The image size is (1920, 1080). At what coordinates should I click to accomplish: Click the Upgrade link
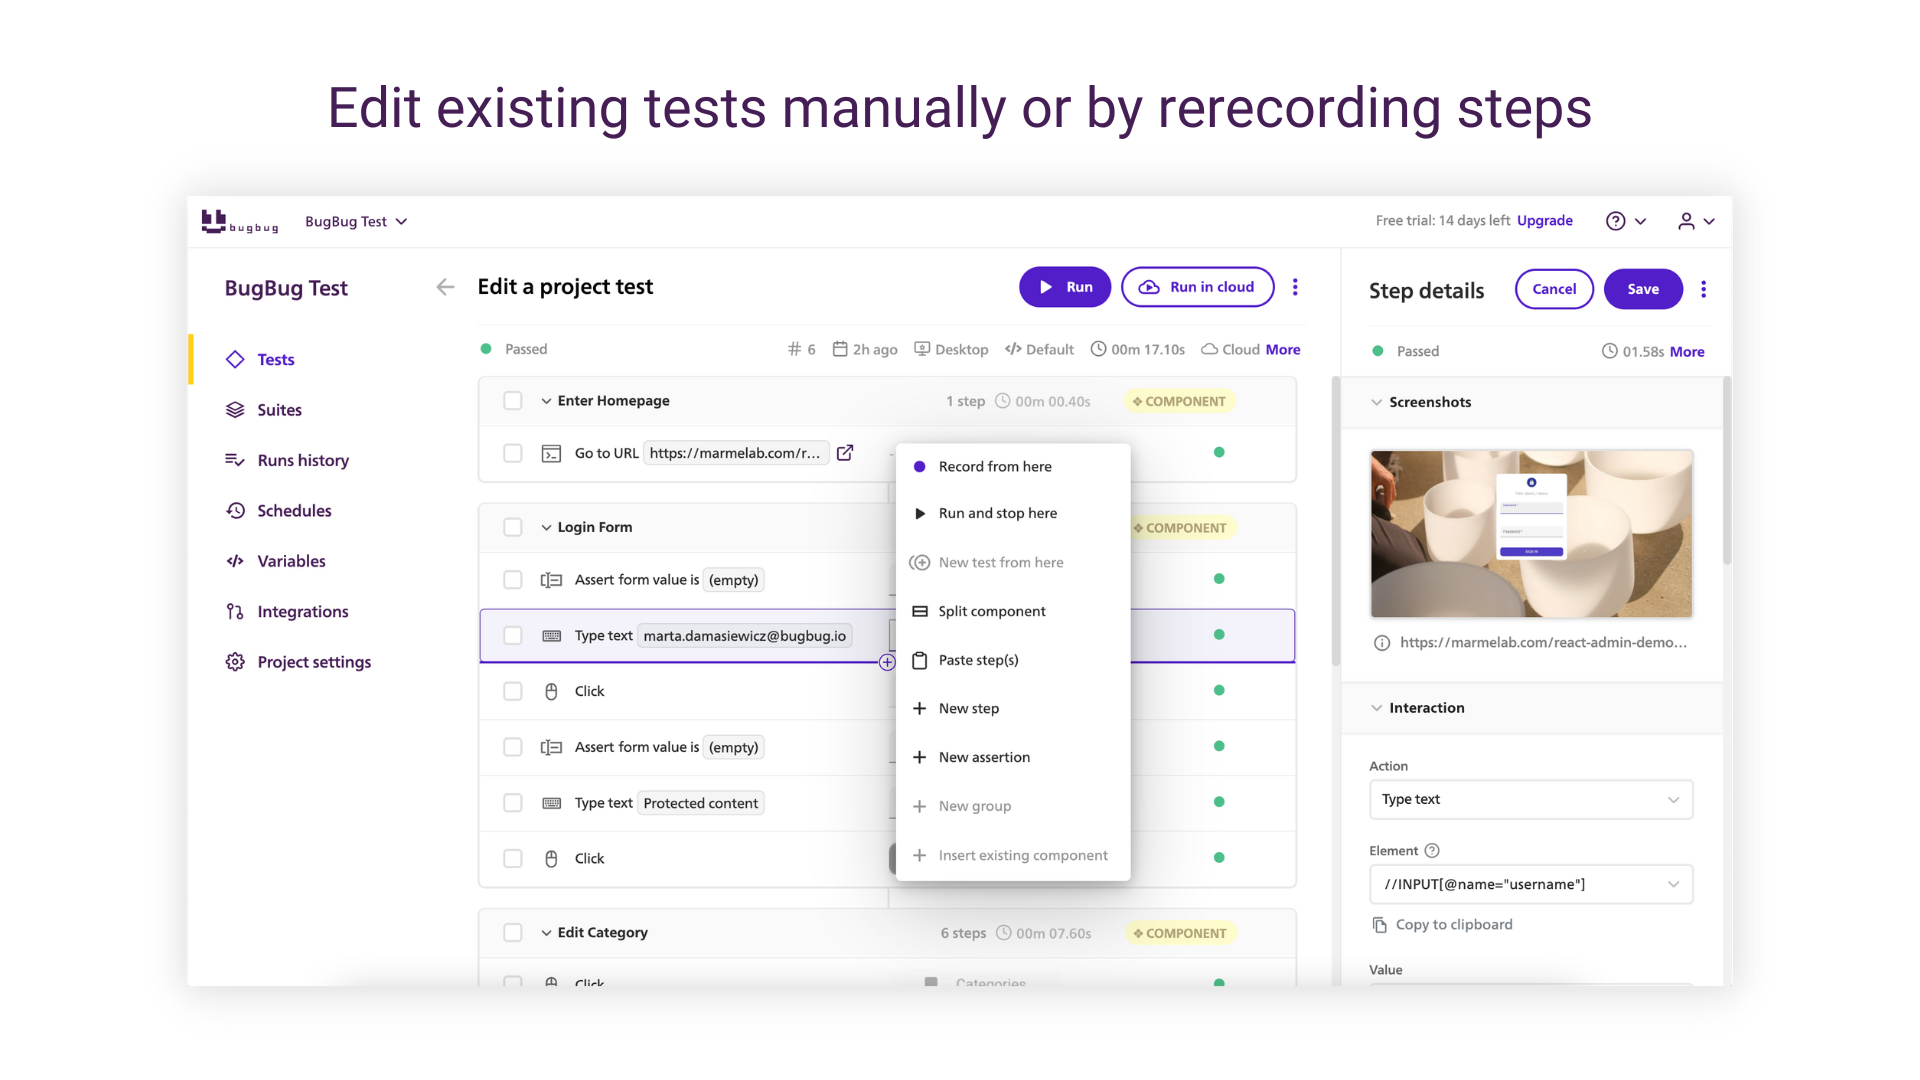pyautogui.click(x=1544, y=221)
